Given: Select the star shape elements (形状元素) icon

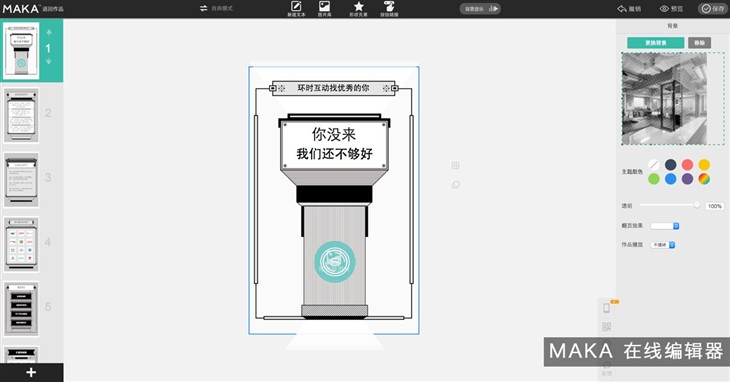Looking at the screenshot, I should [x=358, y=7].
